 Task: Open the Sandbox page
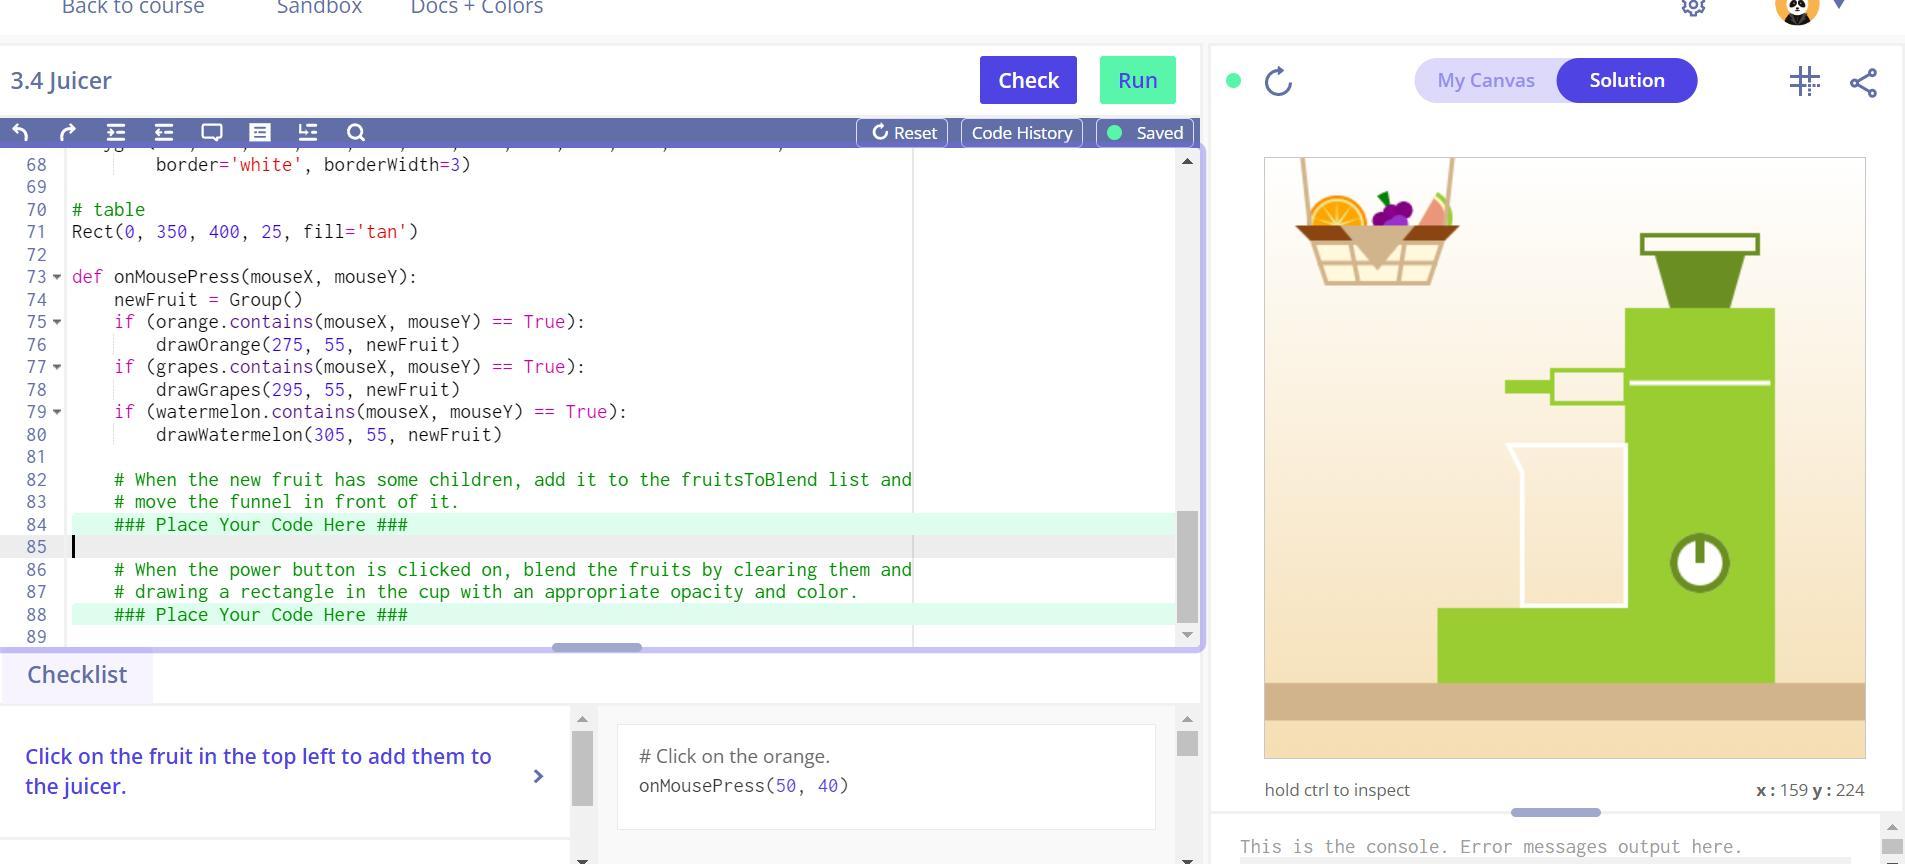[x=319, y=8]
